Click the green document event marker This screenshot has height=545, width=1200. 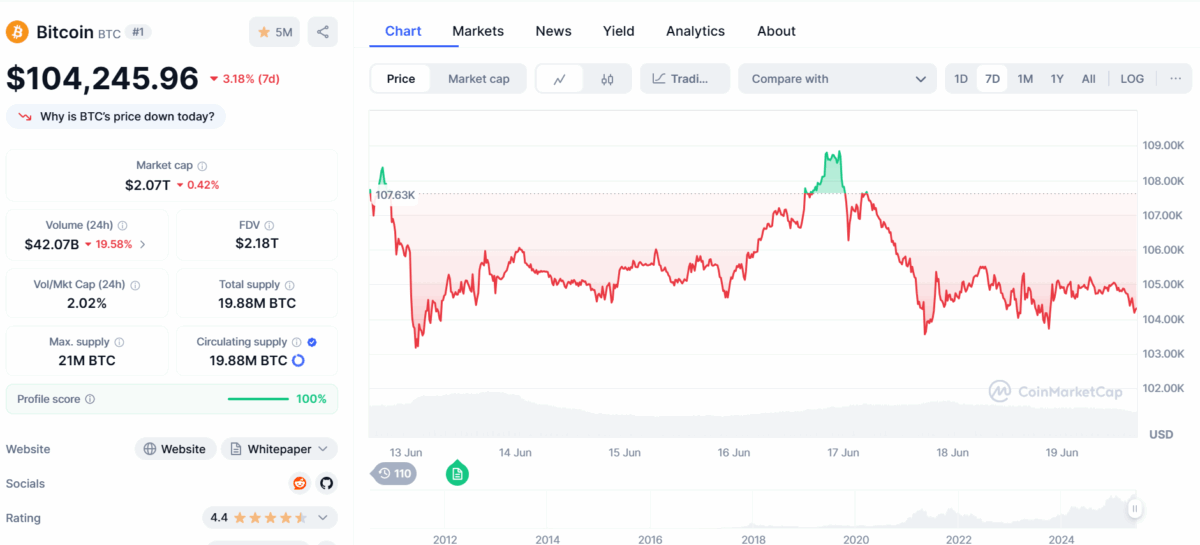click(457, 474)
